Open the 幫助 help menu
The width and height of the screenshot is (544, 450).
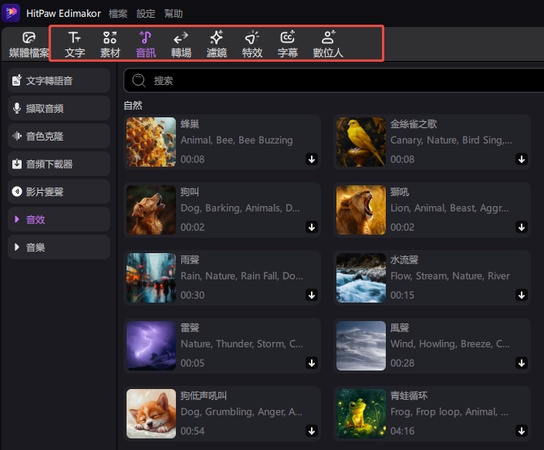173,14
